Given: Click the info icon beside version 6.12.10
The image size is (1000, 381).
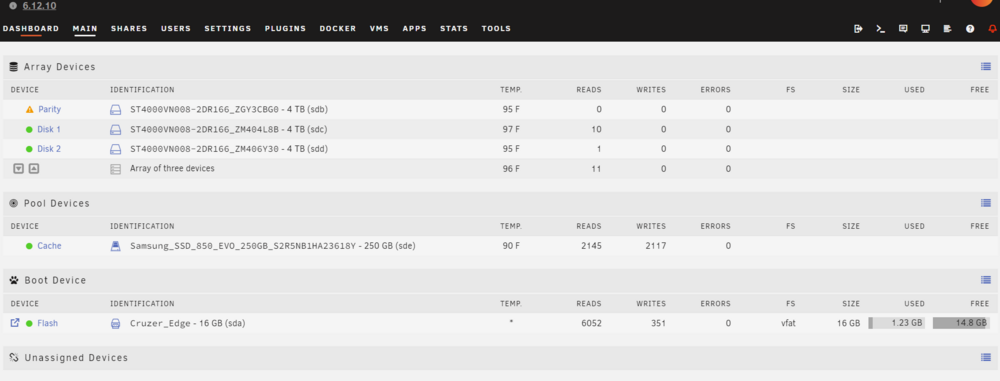Looking at the screenshot, I should 13,6.
